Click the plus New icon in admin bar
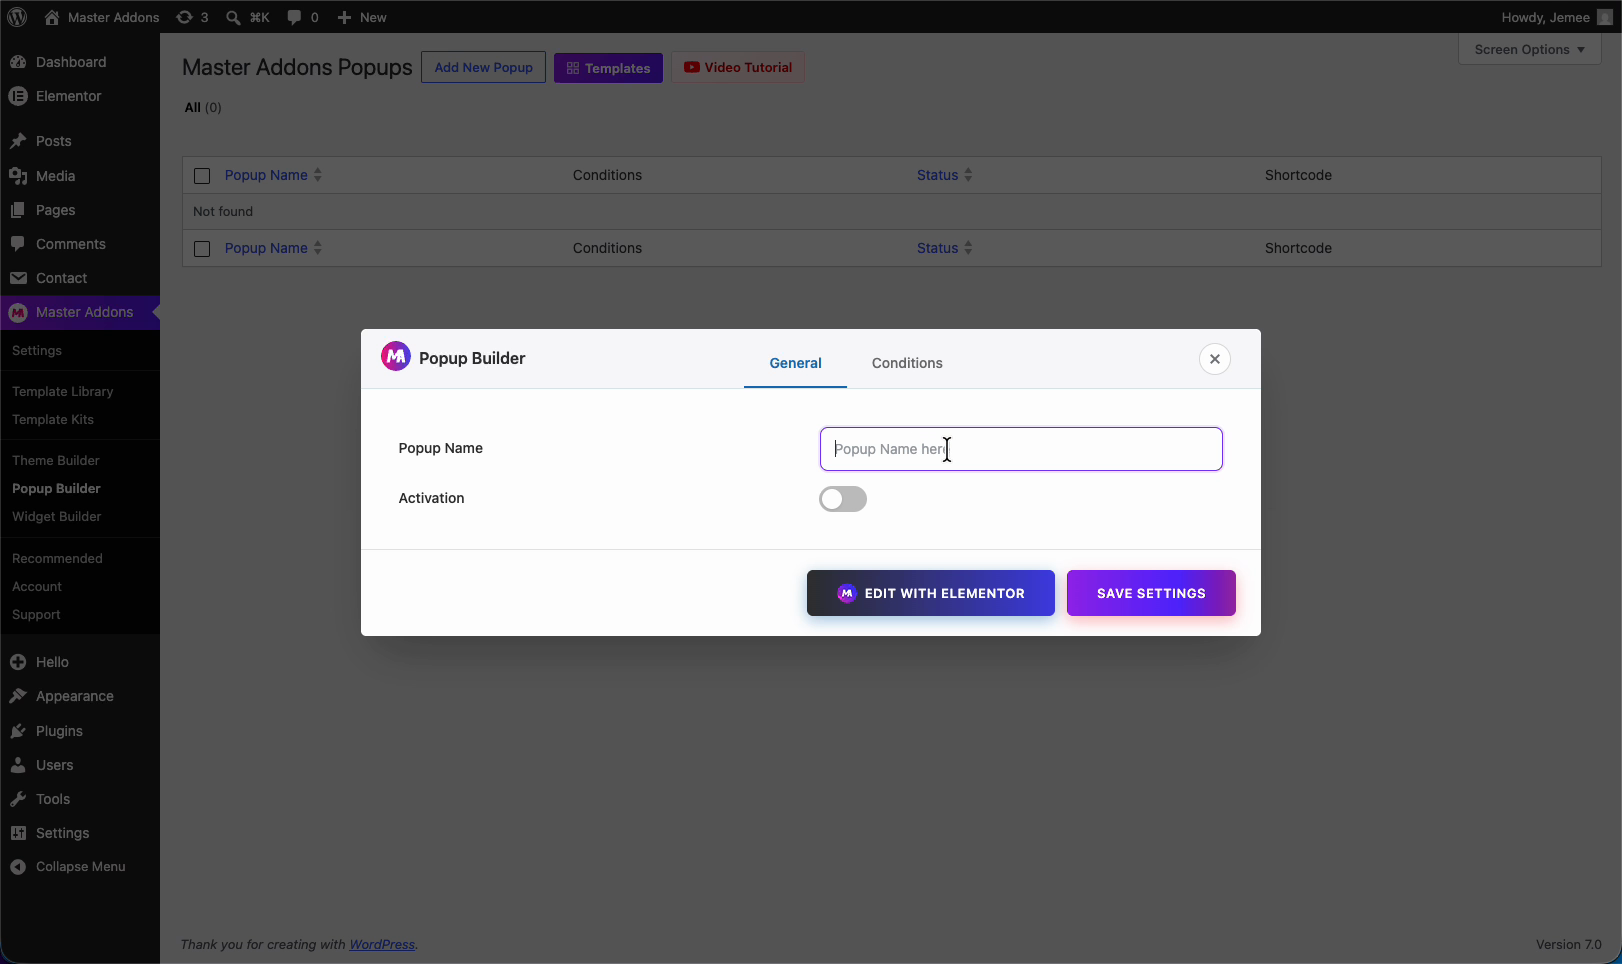Image resolution: width=1622 pixels, height=964 pixels. tap(344, 17)
